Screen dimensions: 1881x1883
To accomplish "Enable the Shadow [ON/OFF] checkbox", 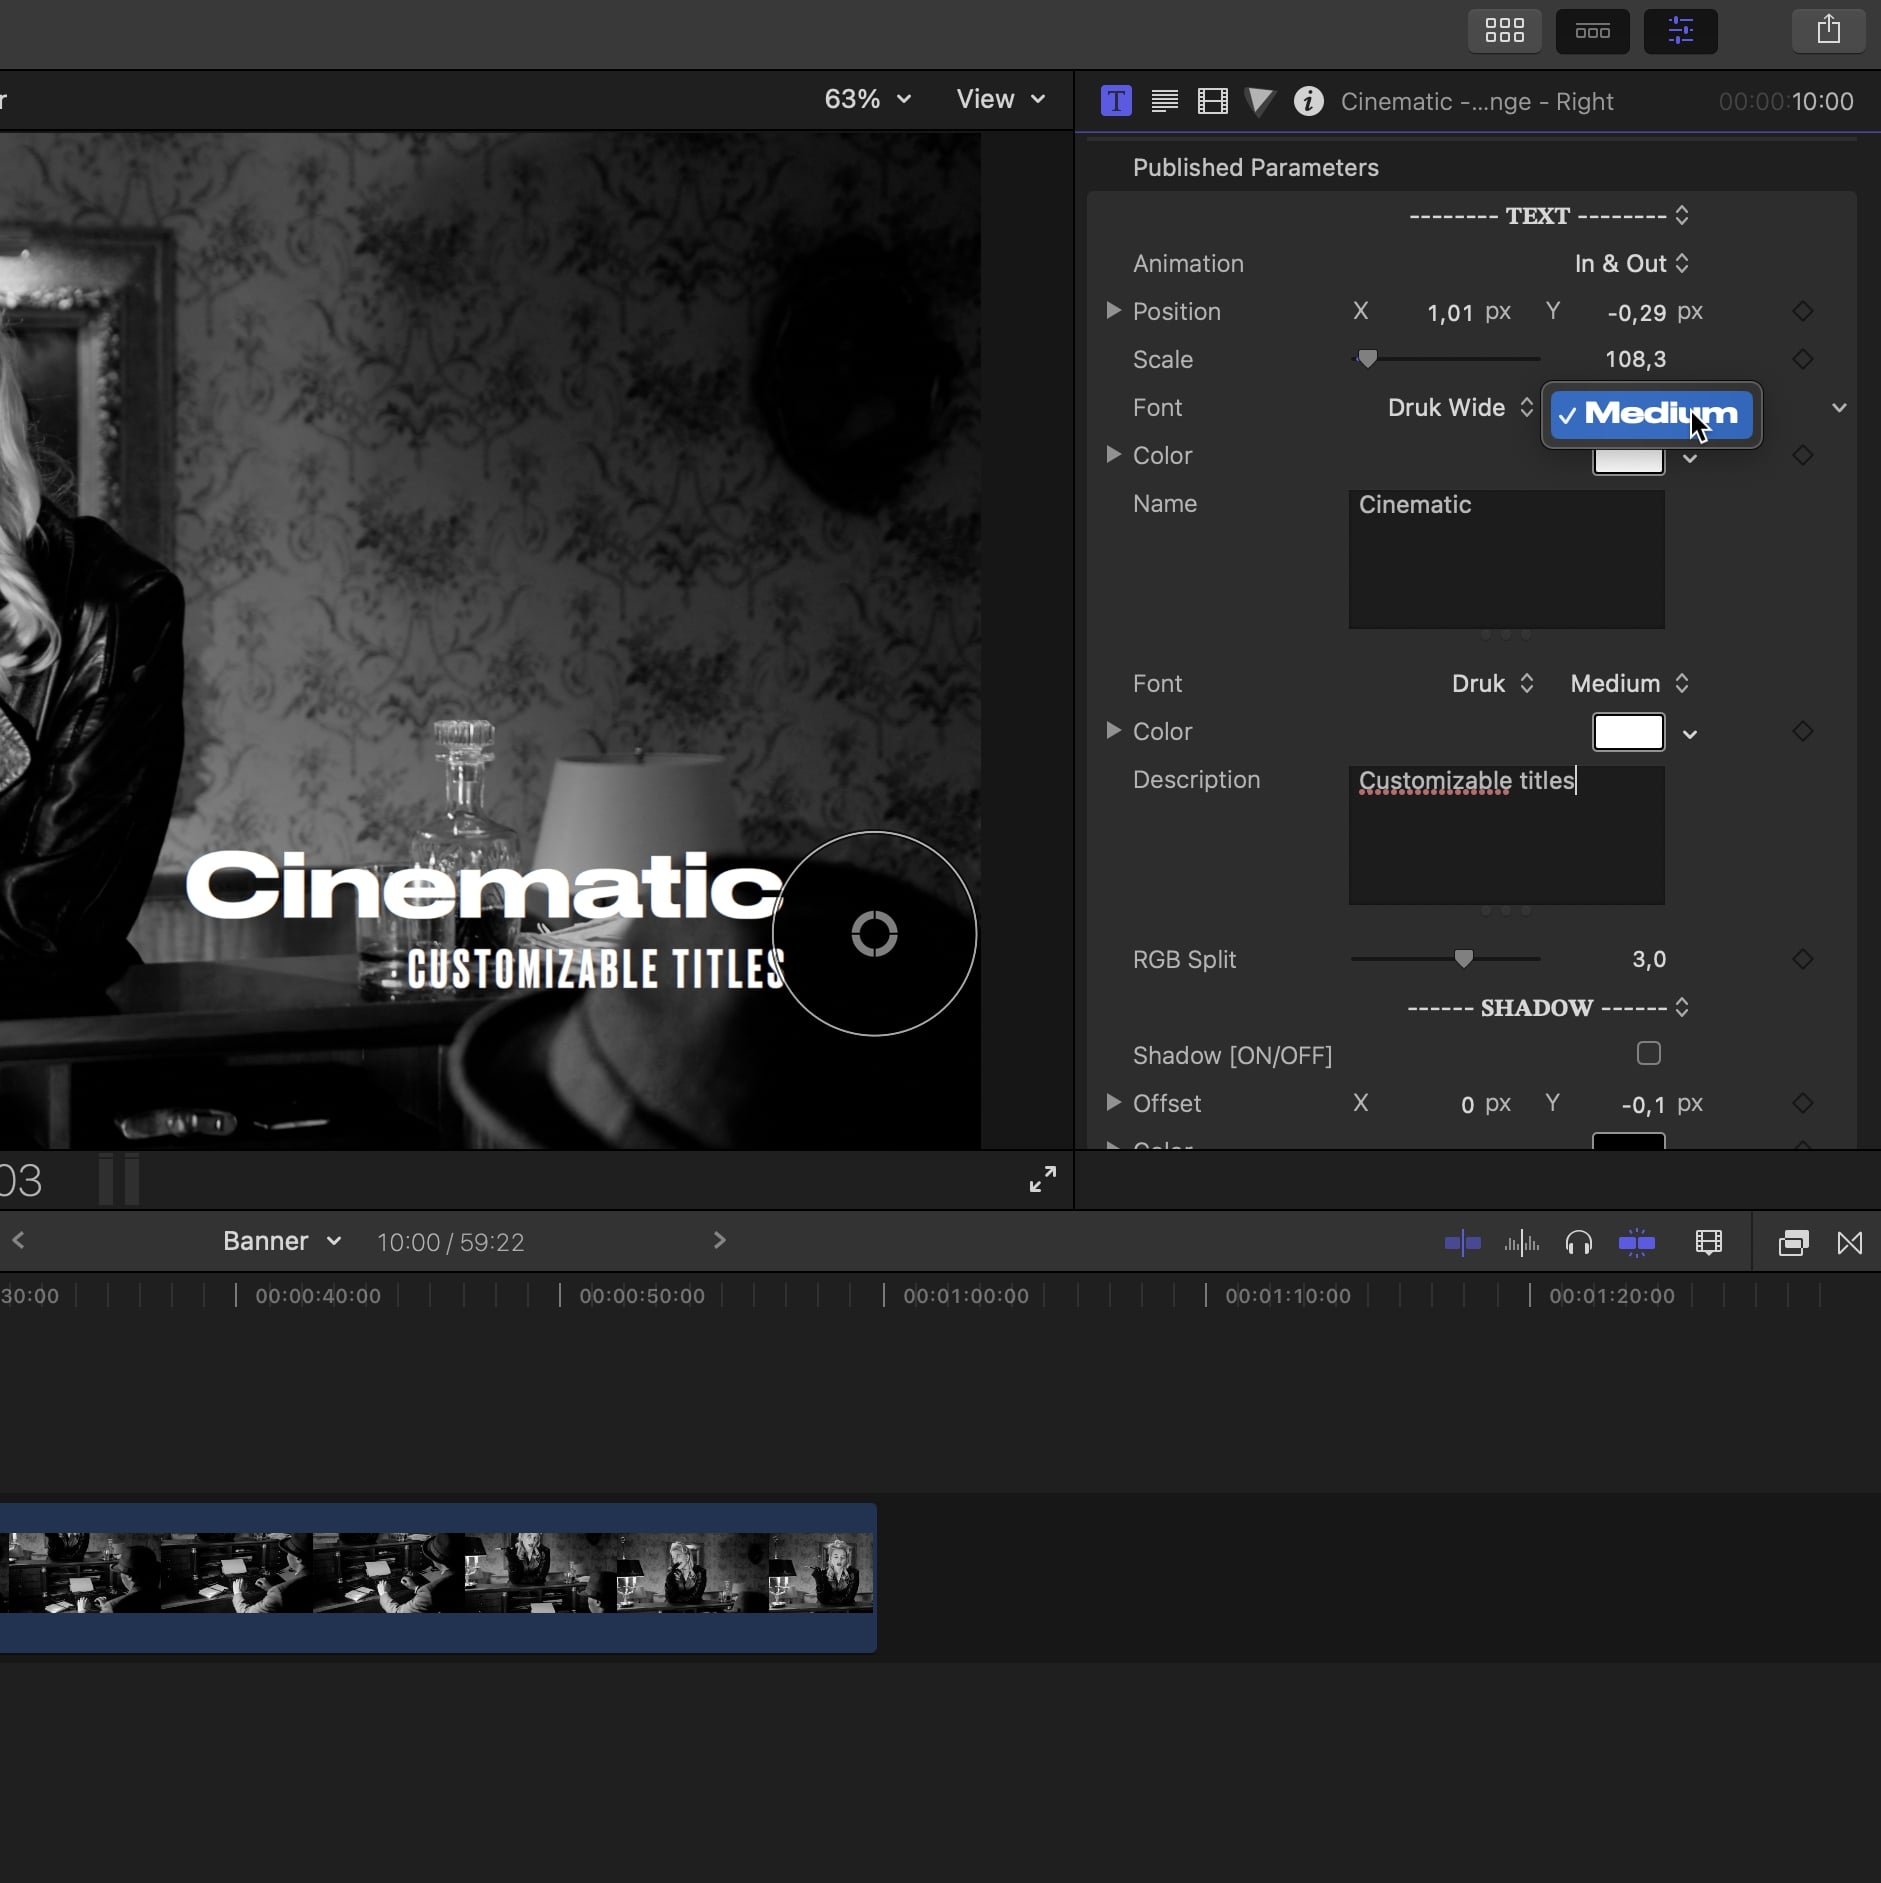I will (1648, 1054).
